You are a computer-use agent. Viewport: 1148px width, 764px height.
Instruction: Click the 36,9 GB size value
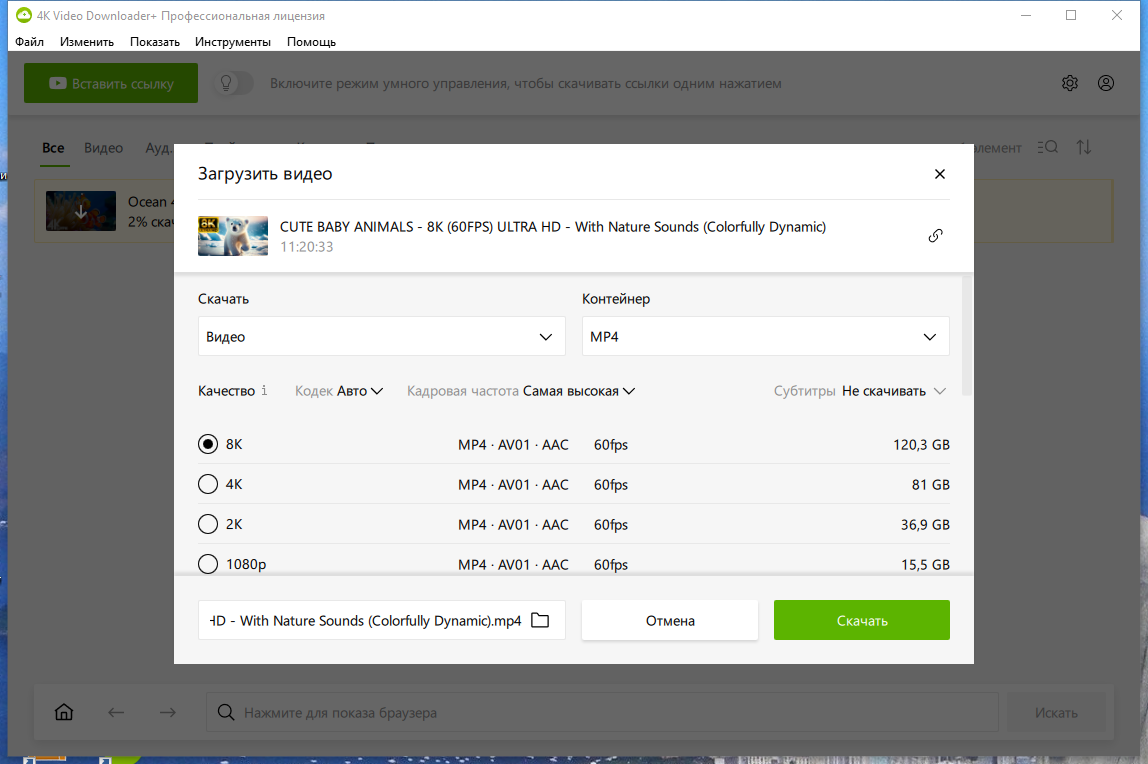pyautogui.click(x=925, y=525)
